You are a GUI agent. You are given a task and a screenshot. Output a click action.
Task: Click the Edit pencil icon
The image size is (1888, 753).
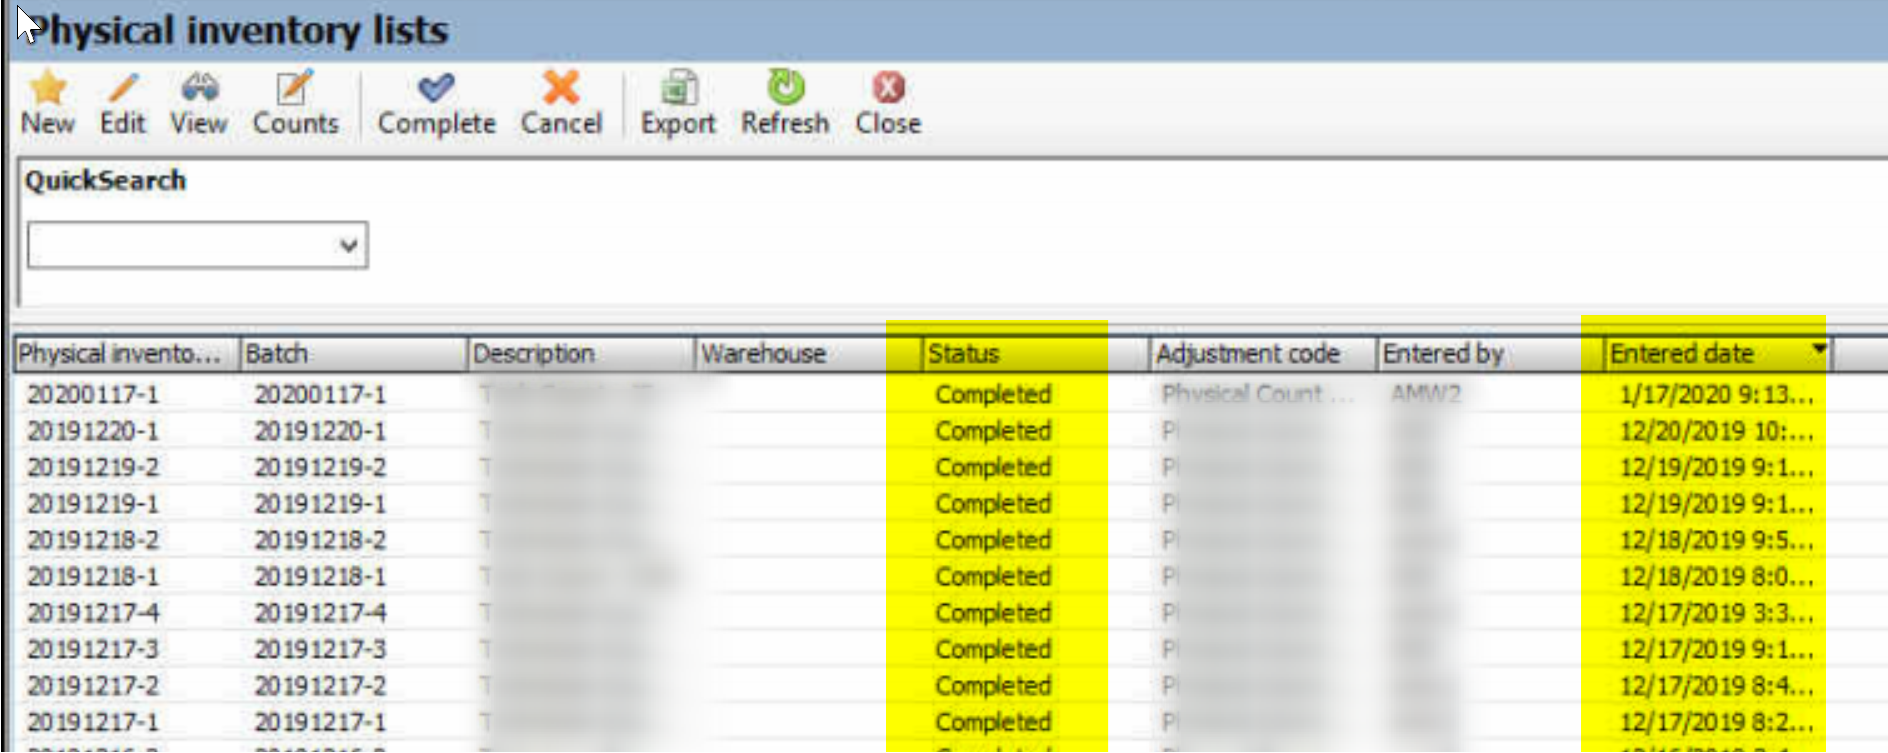click(123, 88)
